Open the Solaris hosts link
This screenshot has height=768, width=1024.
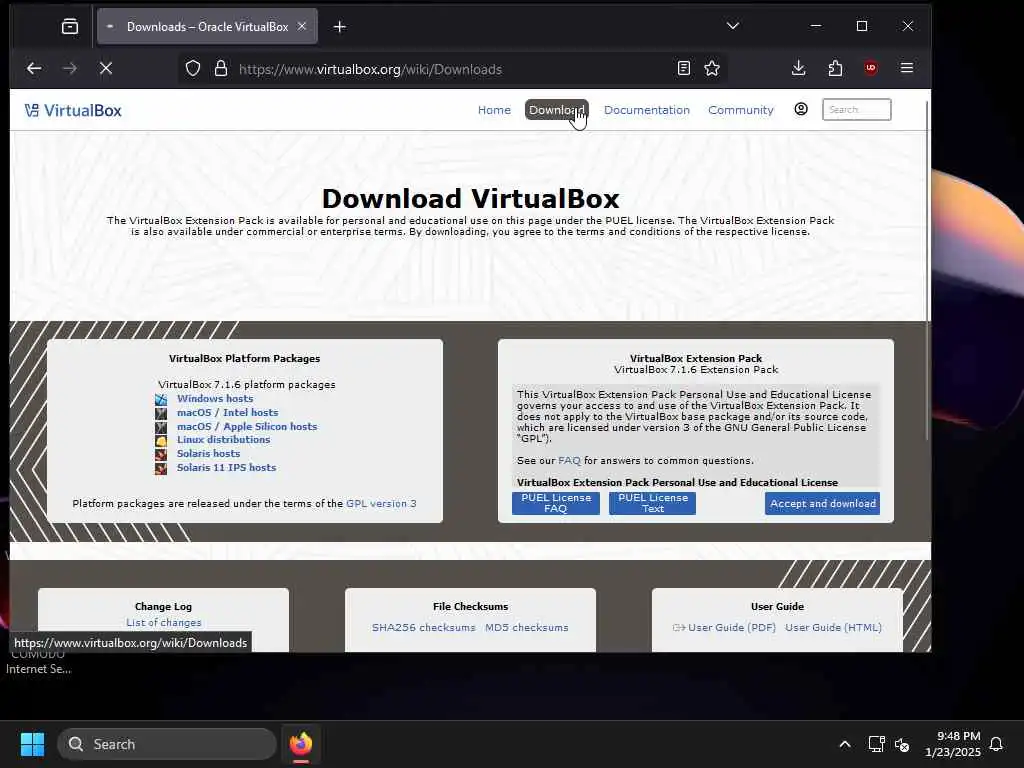[208, 453]
